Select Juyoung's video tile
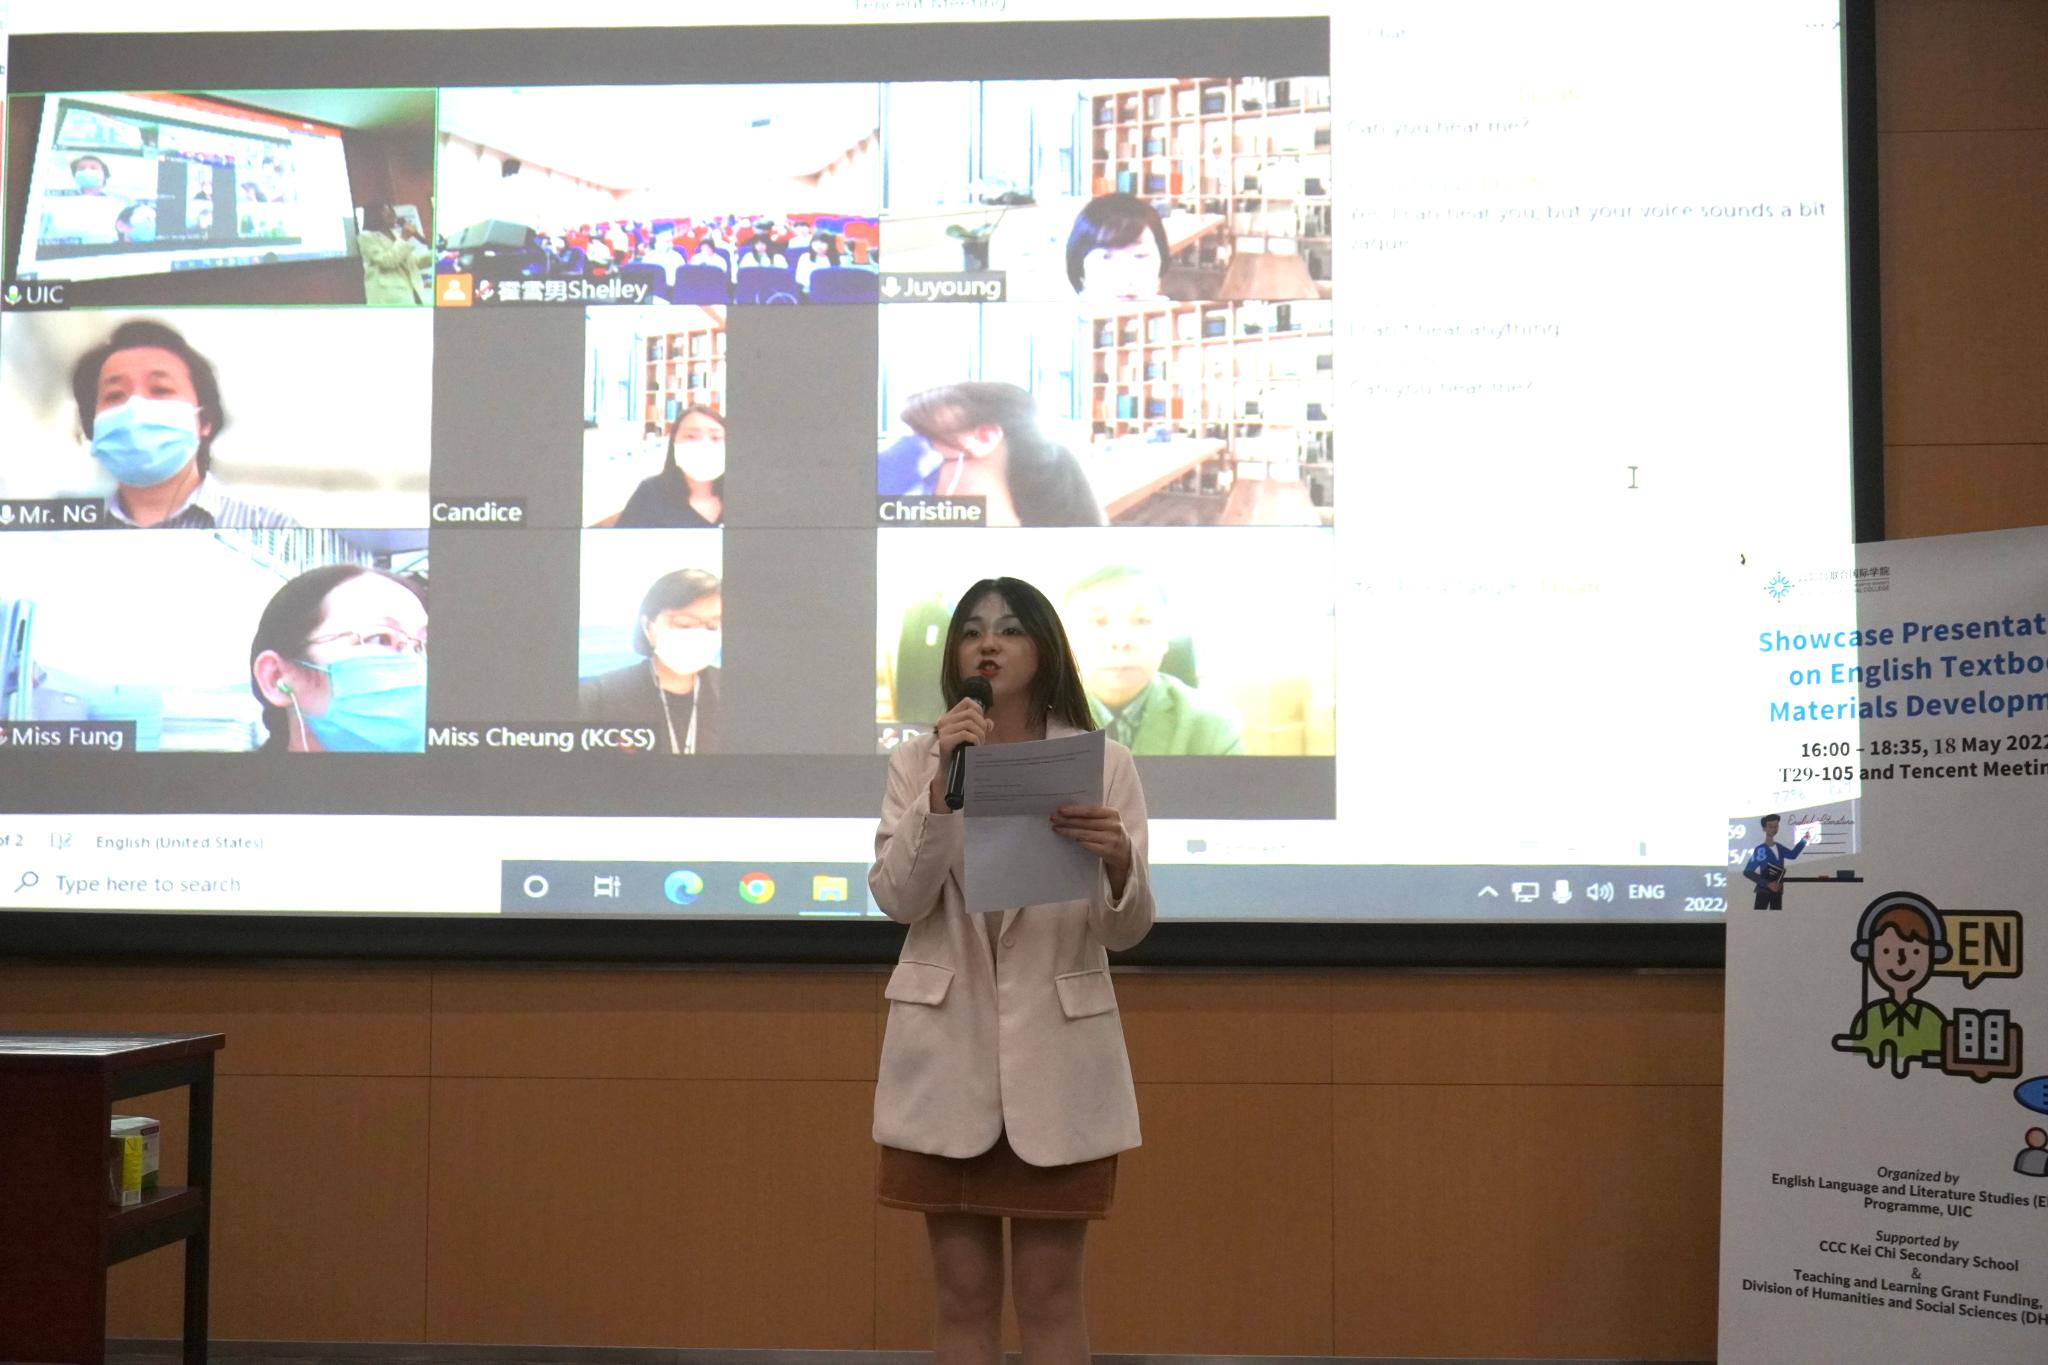Image resolution: width=2048 pixels, height=1365 pixels. point(1105,190)
